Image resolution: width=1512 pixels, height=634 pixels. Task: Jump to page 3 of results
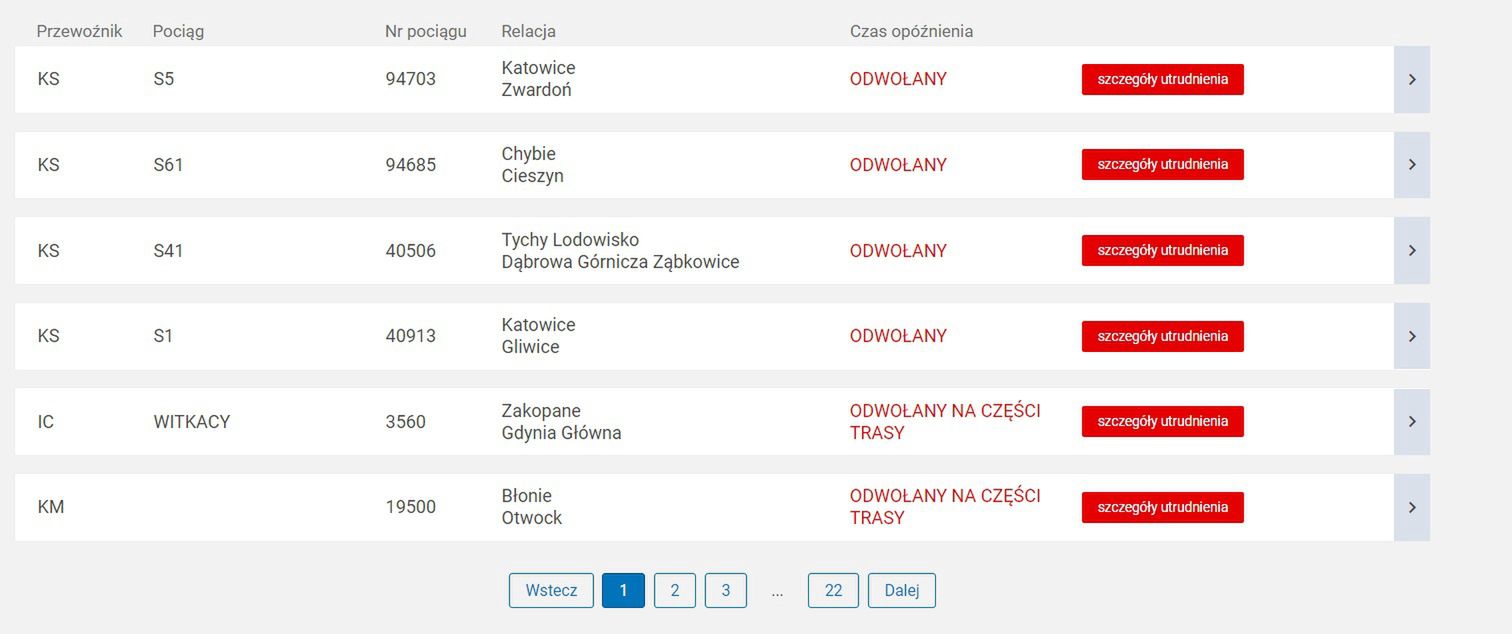[x=725, y=590]
